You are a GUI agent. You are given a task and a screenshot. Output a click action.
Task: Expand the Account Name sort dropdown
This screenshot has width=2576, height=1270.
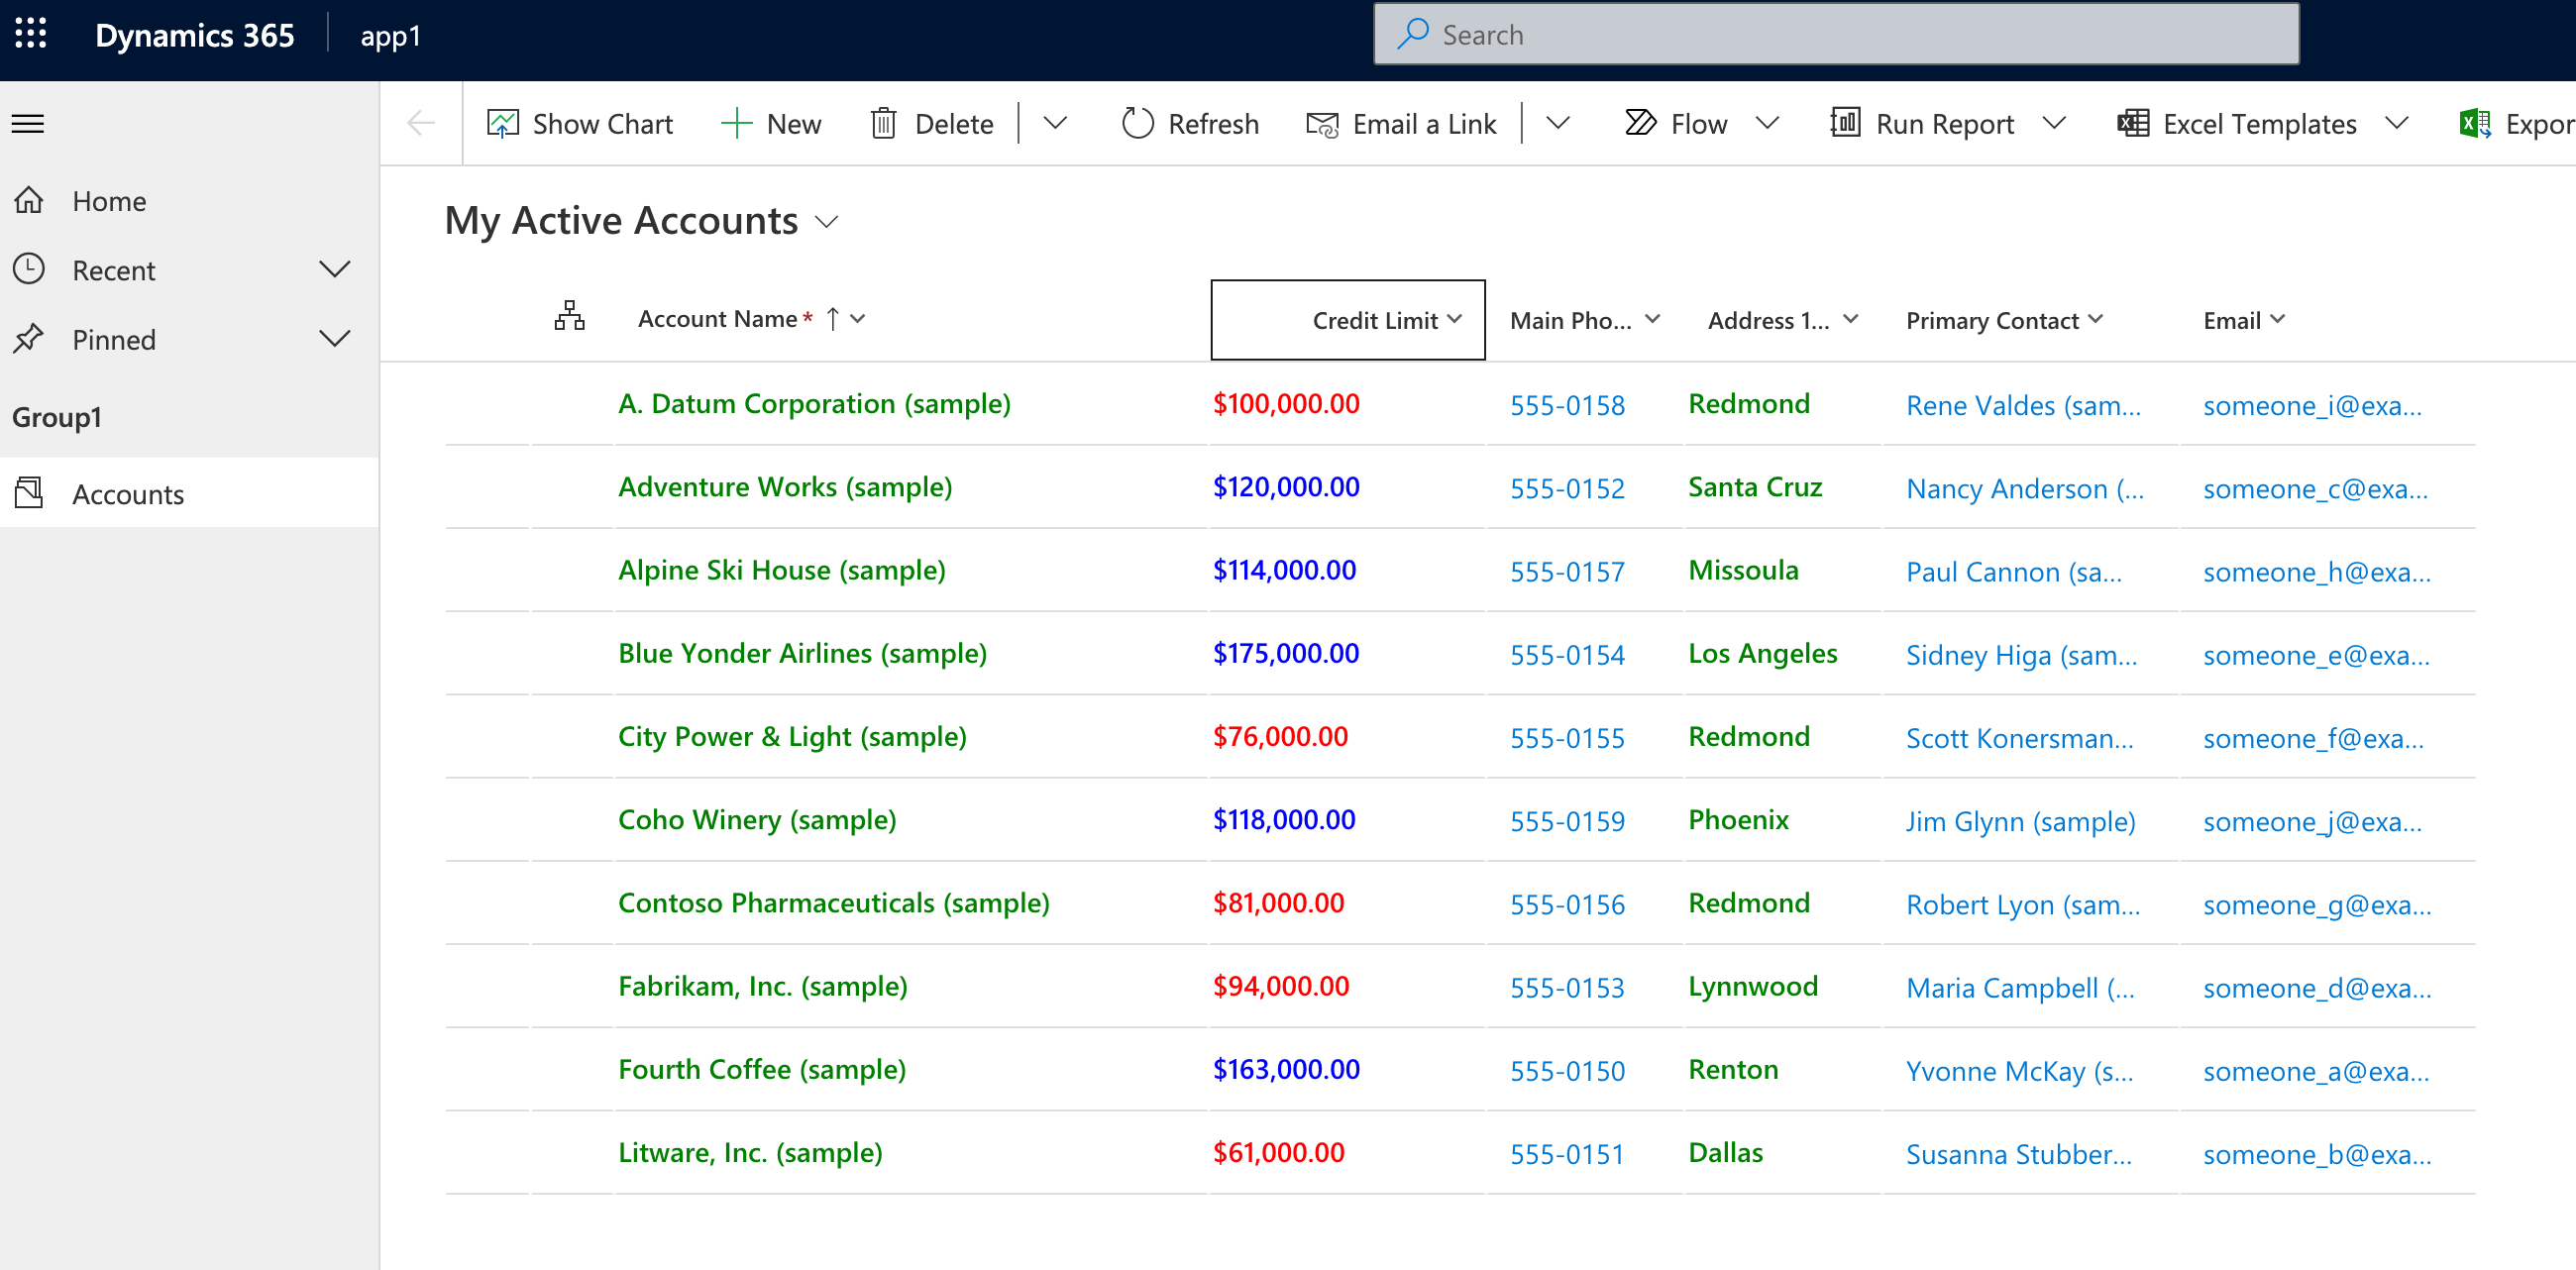[x=868, y=320]
